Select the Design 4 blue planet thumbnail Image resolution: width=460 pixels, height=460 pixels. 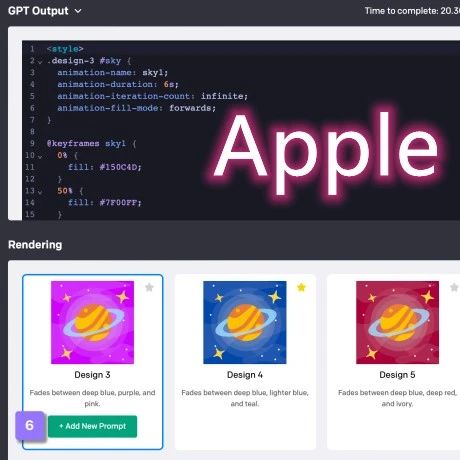click(245, 322)
